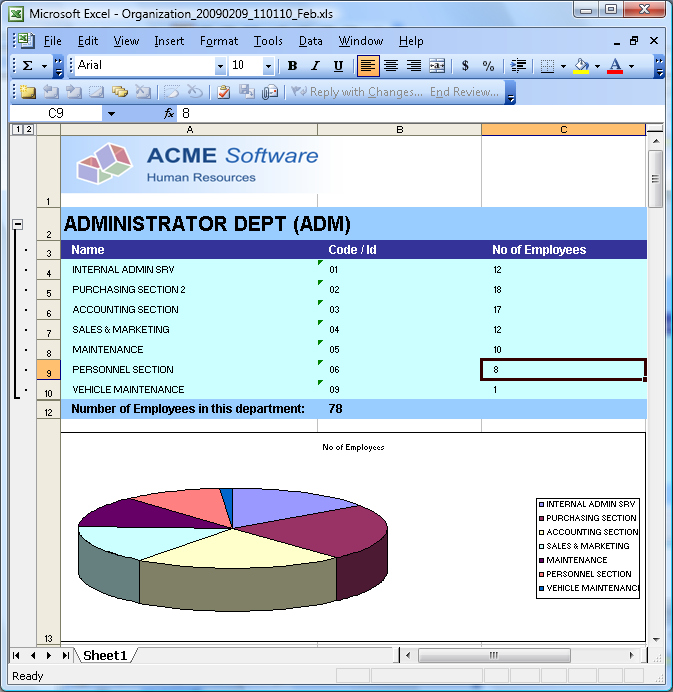Image resolution: width=673 pixels, height=692 pixels.
Task: Open the File menu
Action: (53, 41)
